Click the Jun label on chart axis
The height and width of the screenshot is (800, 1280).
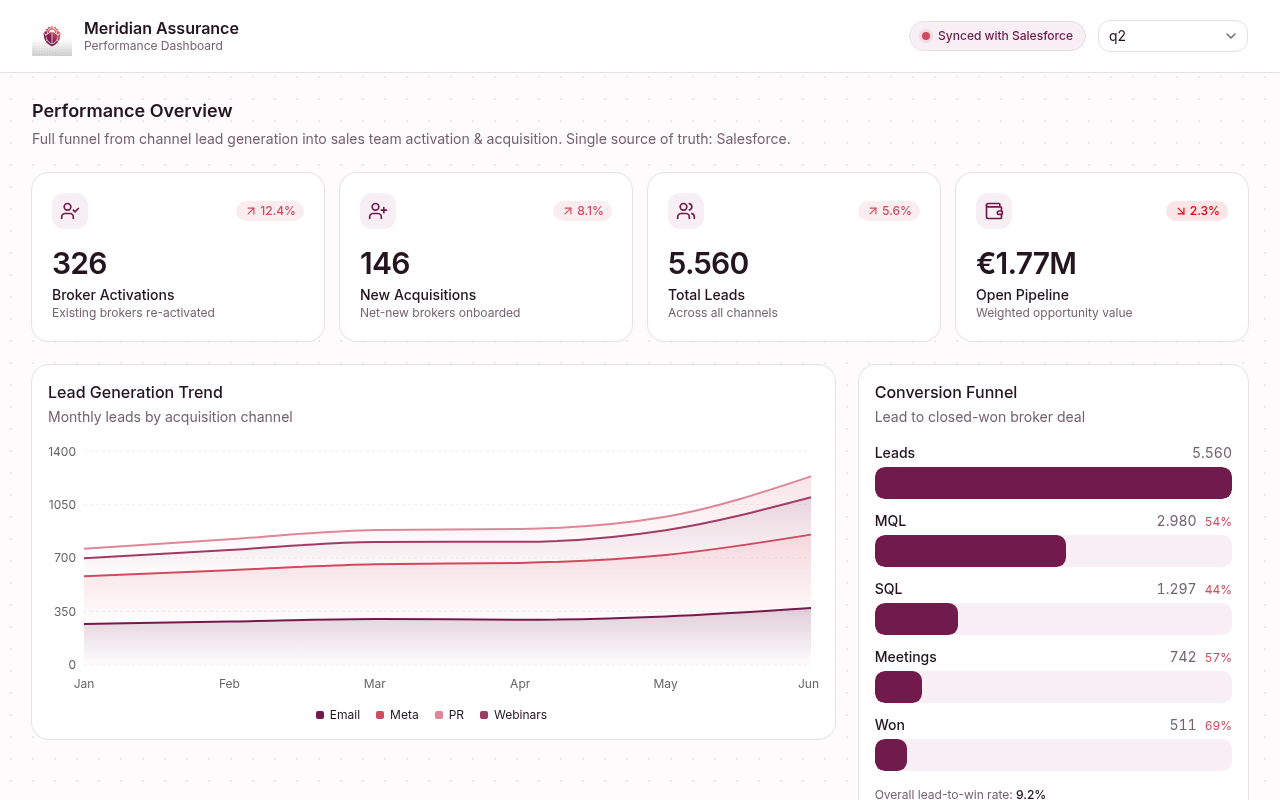point(809,684)
